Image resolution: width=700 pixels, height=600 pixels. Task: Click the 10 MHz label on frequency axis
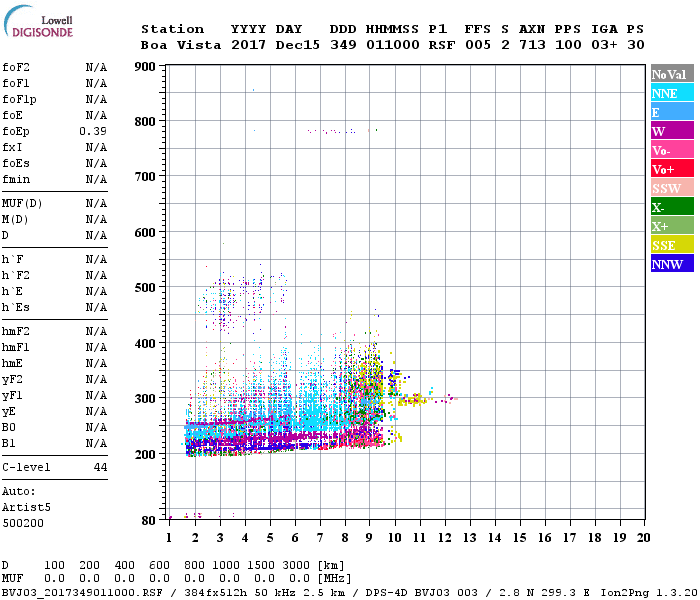point(394,538)
